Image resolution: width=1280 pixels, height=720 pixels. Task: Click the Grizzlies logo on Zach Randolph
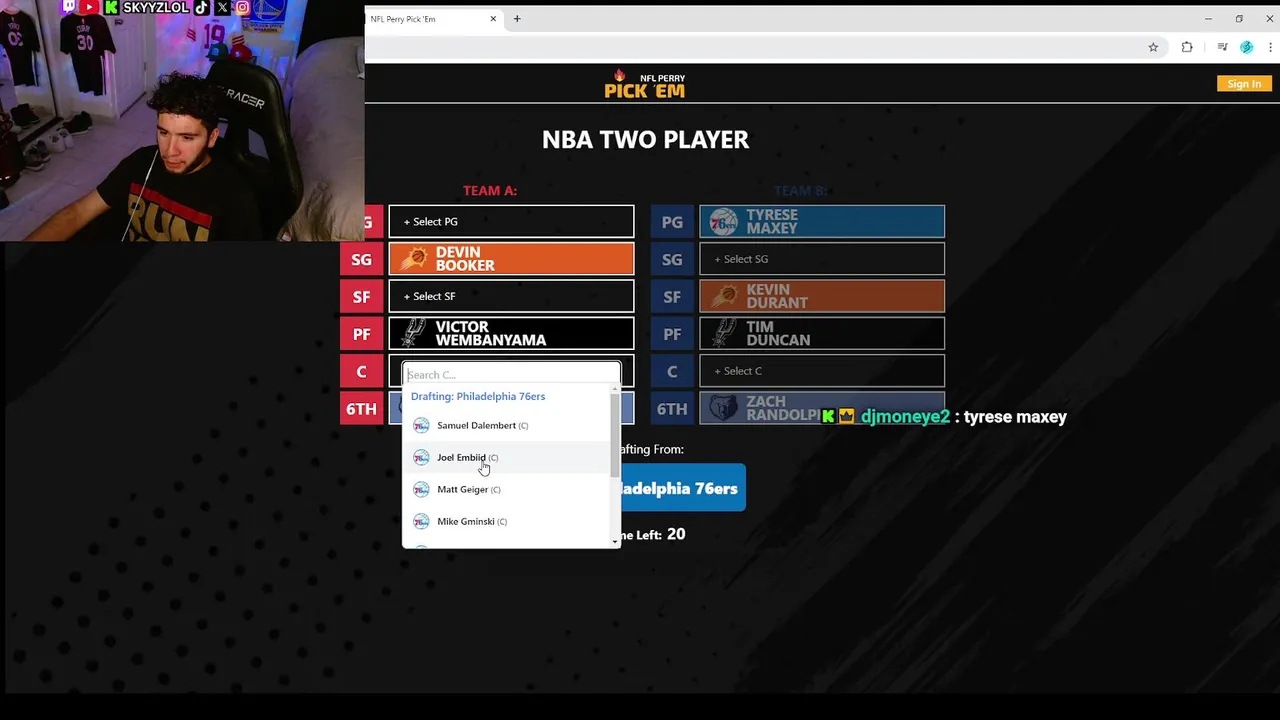[x=725, y=408]
